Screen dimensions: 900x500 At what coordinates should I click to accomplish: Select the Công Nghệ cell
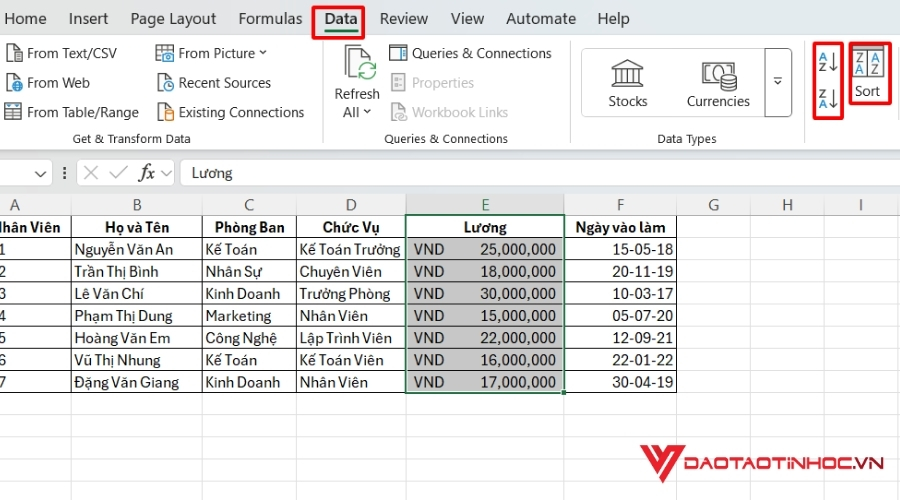(x=249, y=338)
